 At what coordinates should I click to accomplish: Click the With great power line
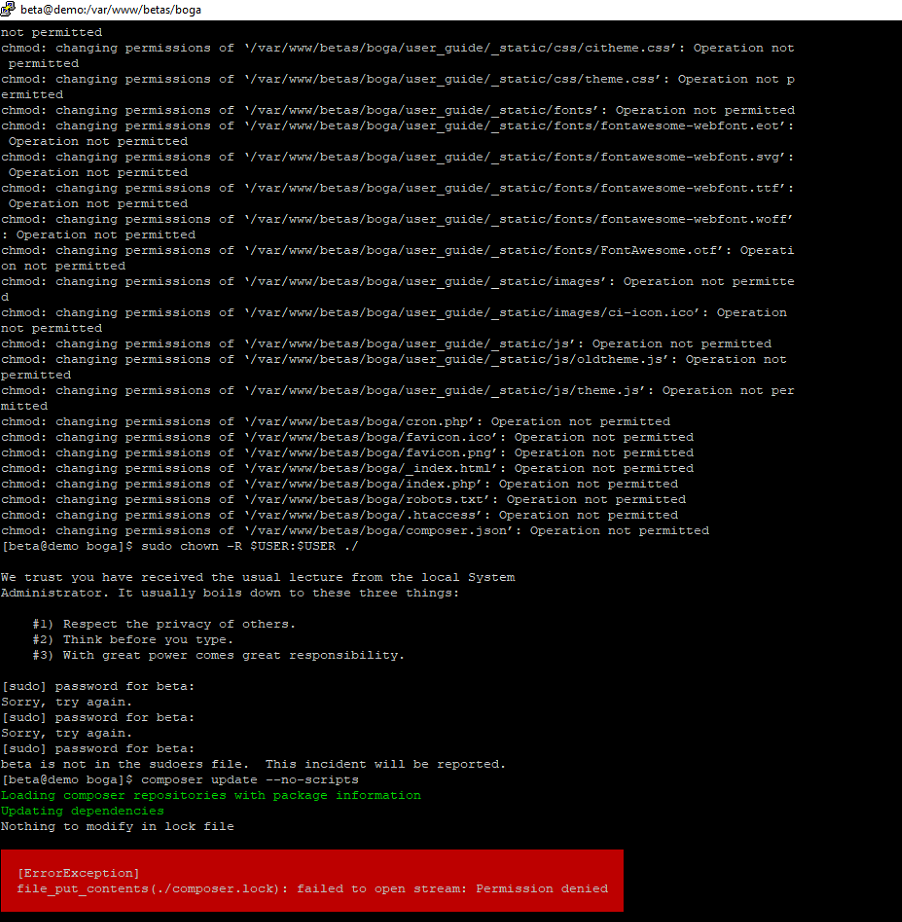[218, 655]
